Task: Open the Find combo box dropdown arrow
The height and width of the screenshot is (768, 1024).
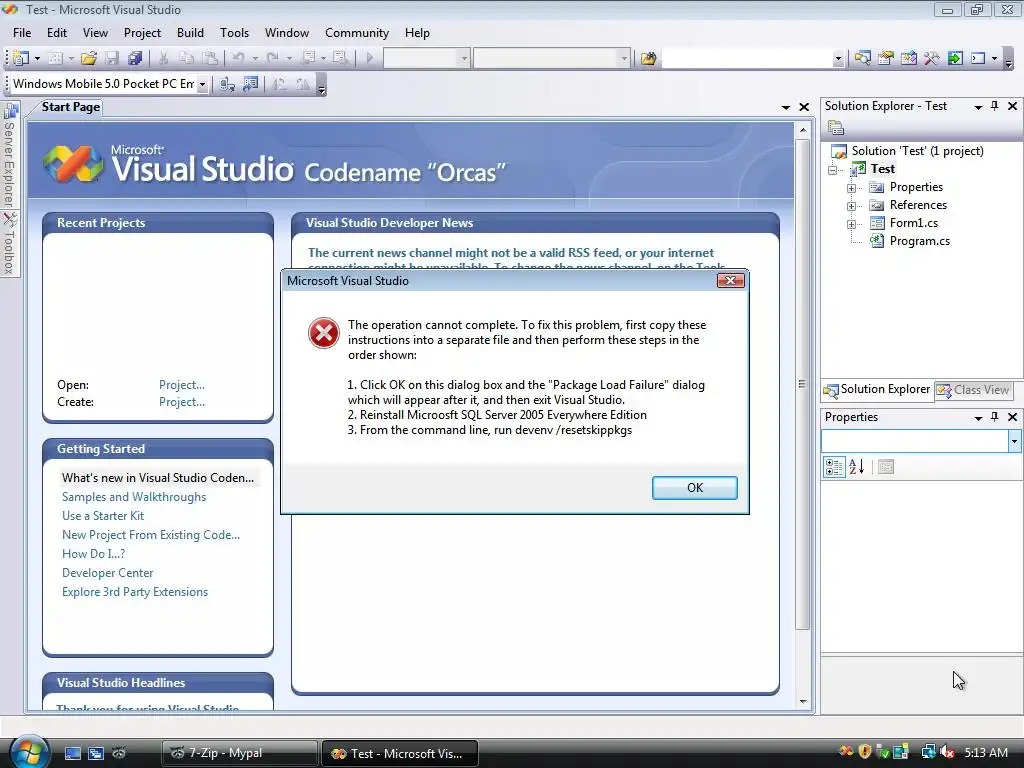Action: click(838, 59)
